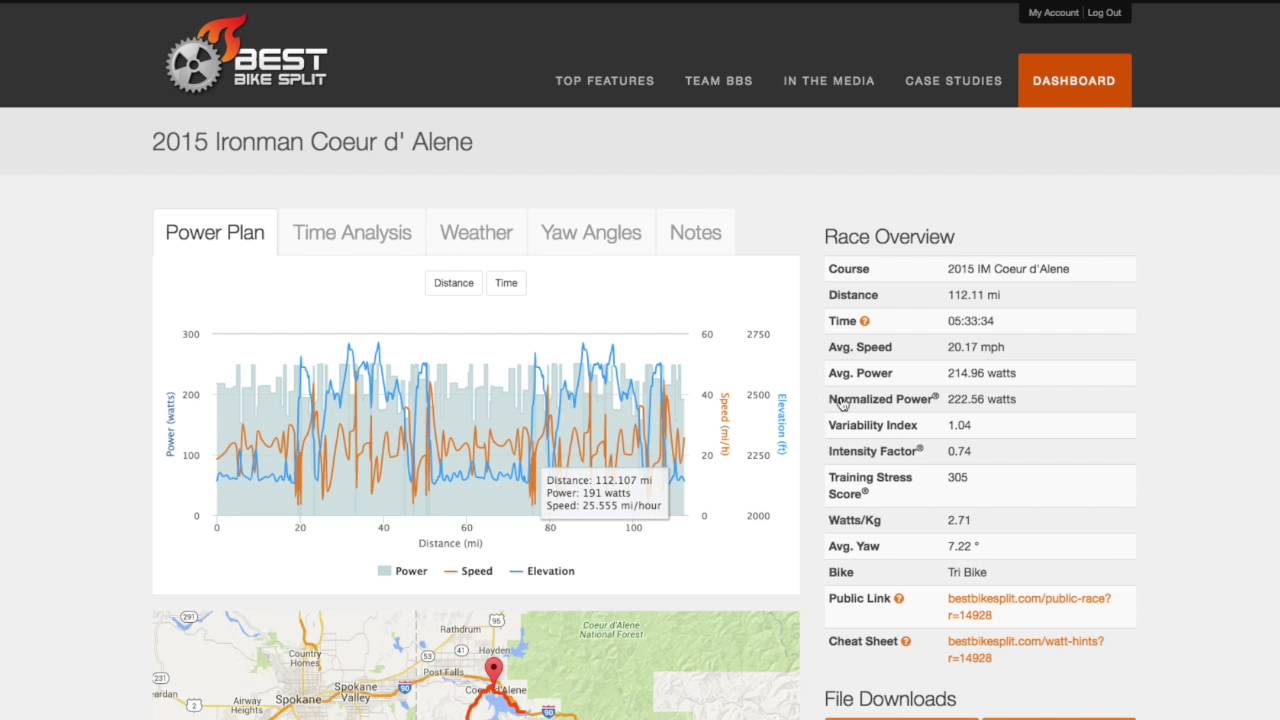Click the 'Spokane' label on the map
This screenshot has width=1280, height=720.
(298, 698)
